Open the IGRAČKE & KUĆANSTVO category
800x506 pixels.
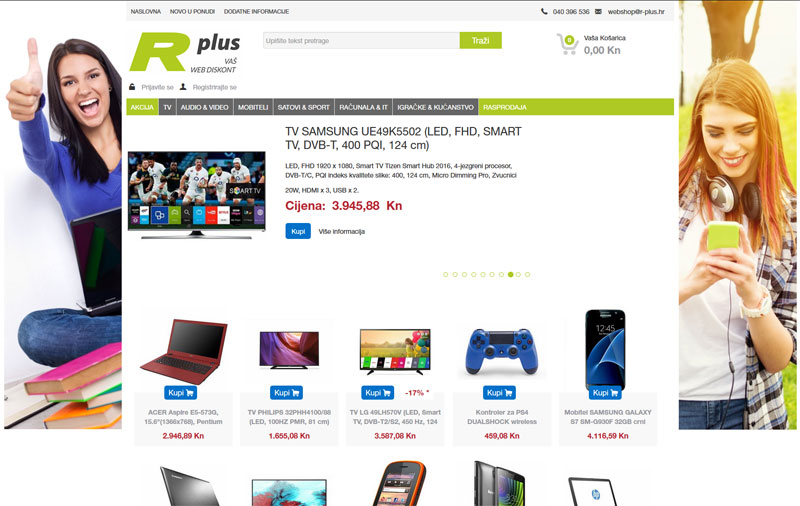pos(435,107)
